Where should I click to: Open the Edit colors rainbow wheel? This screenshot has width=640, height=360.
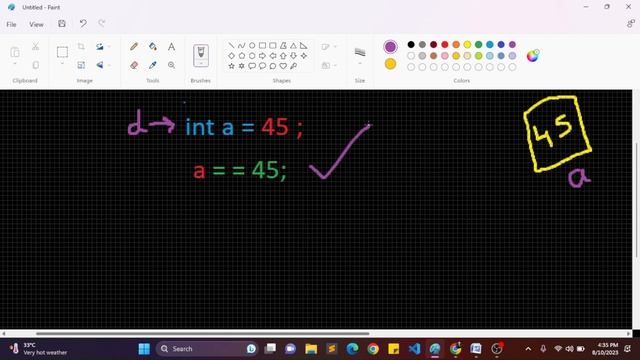pos(533,56)
